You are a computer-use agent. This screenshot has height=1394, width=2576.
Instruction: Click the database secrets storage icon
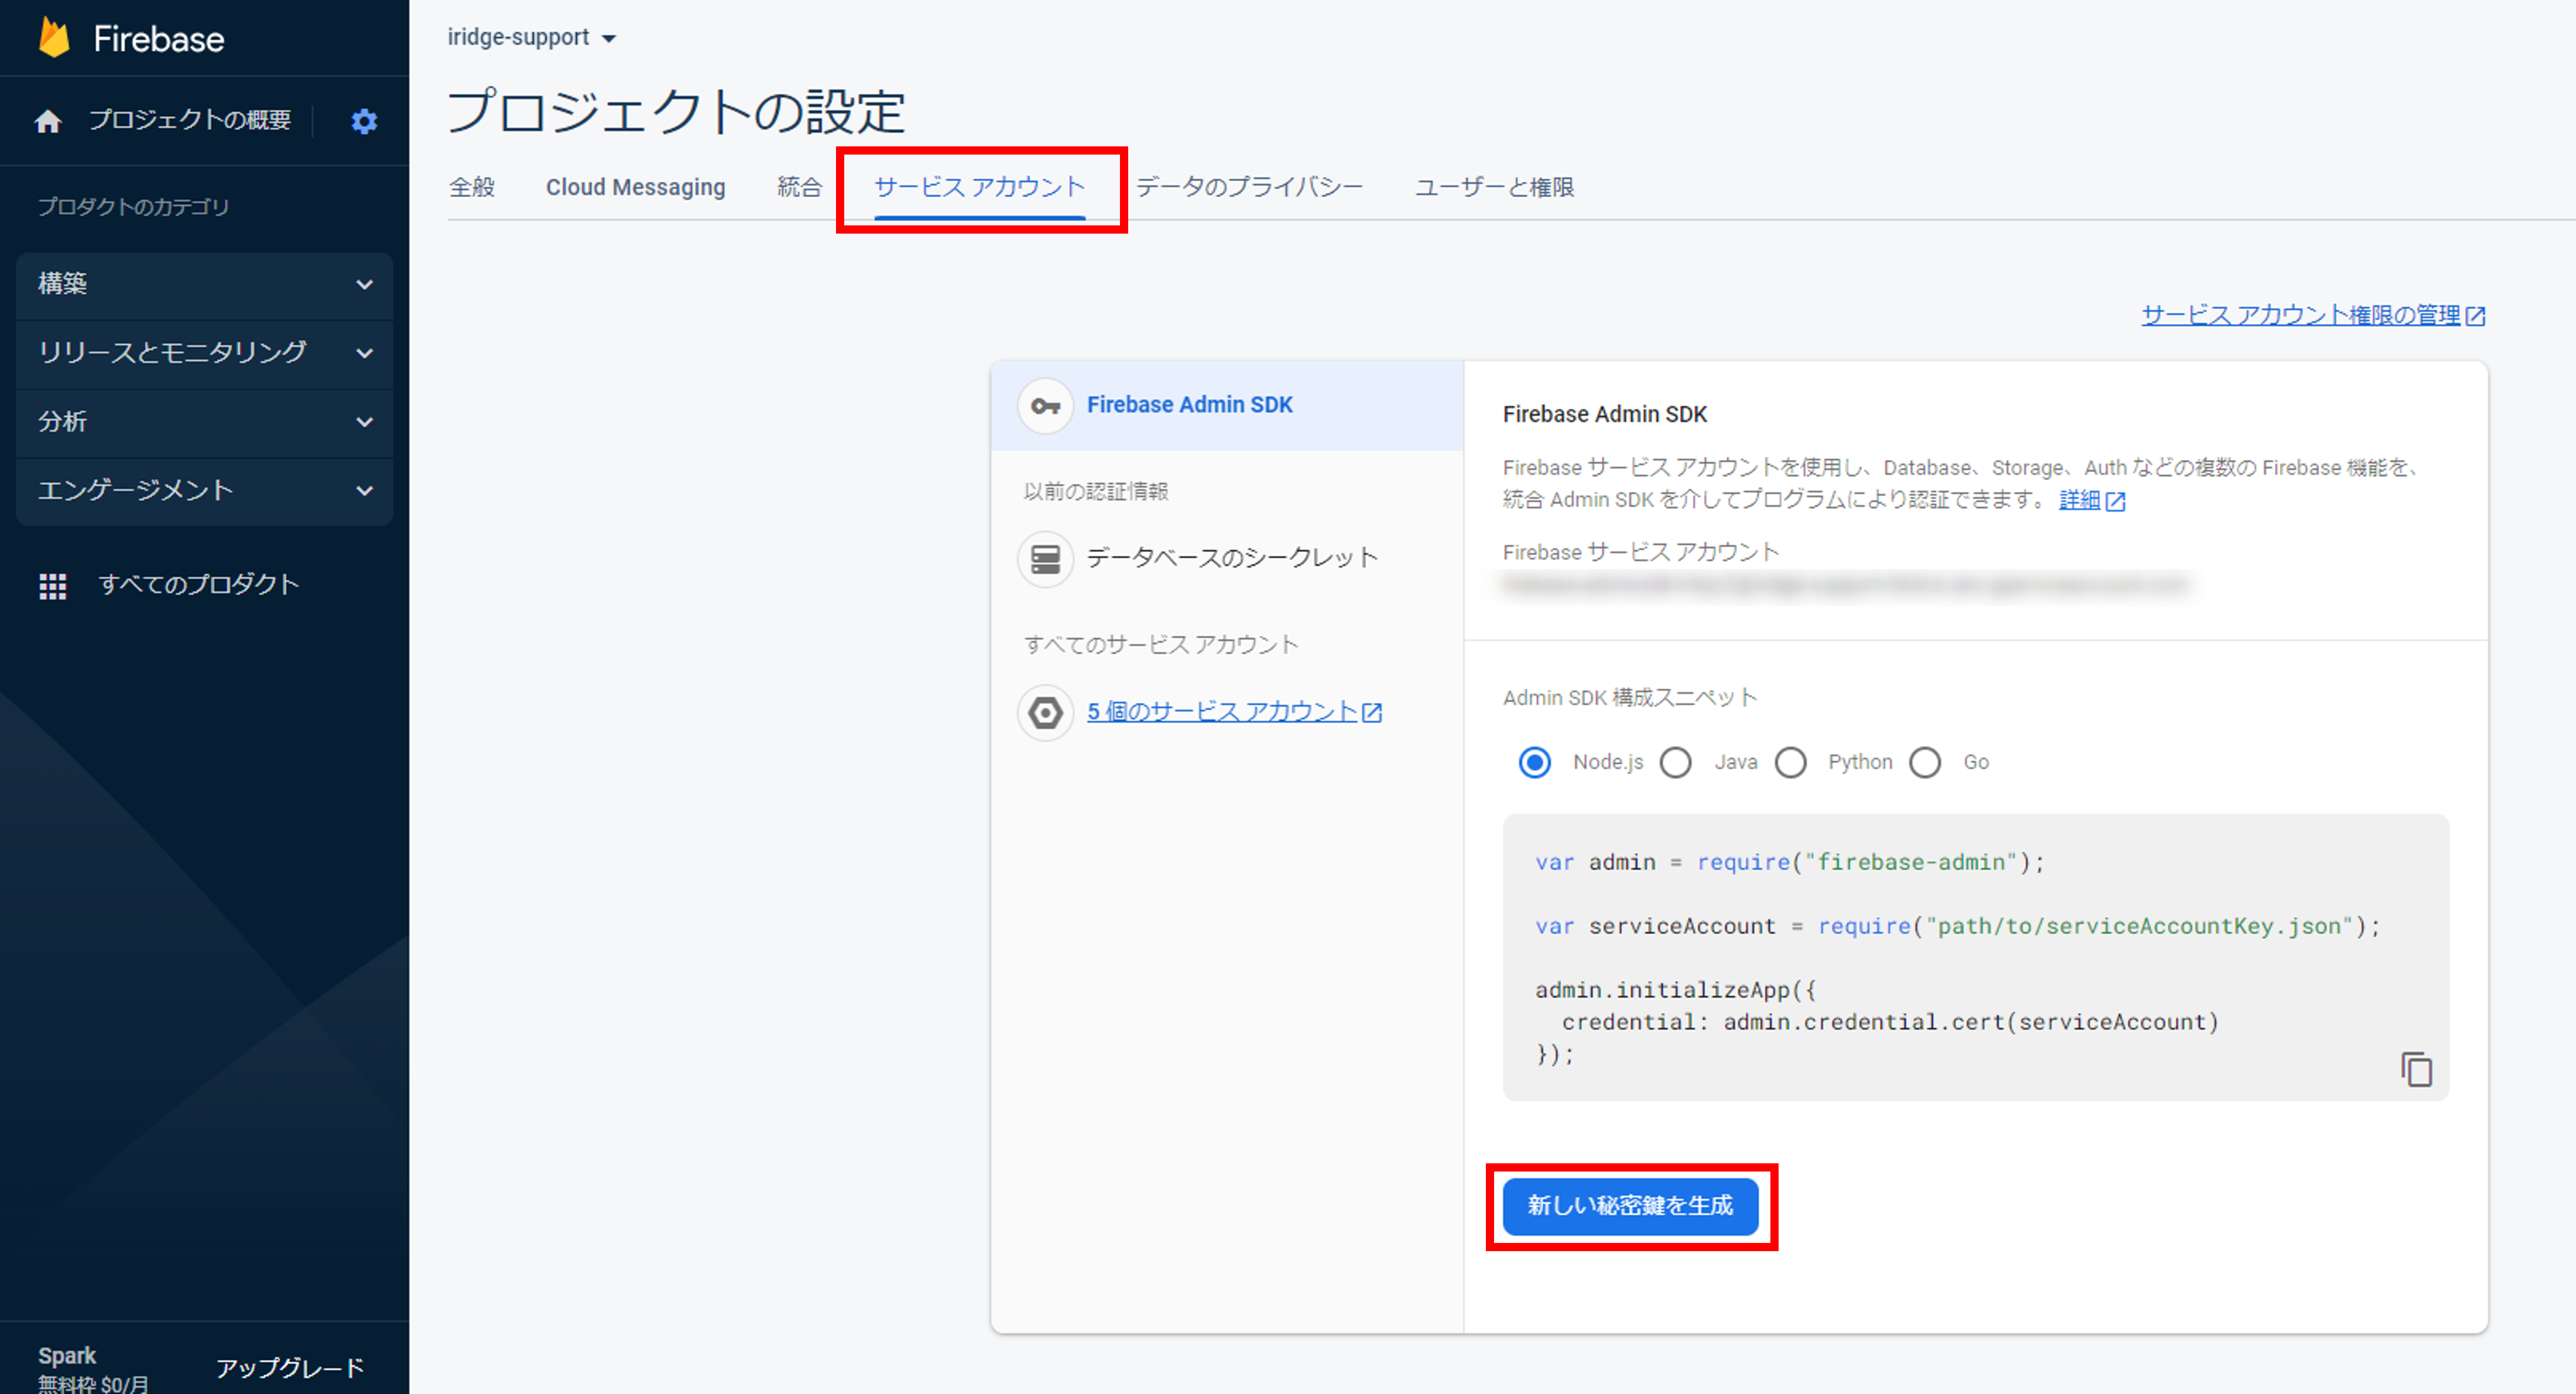(1045, 559)
